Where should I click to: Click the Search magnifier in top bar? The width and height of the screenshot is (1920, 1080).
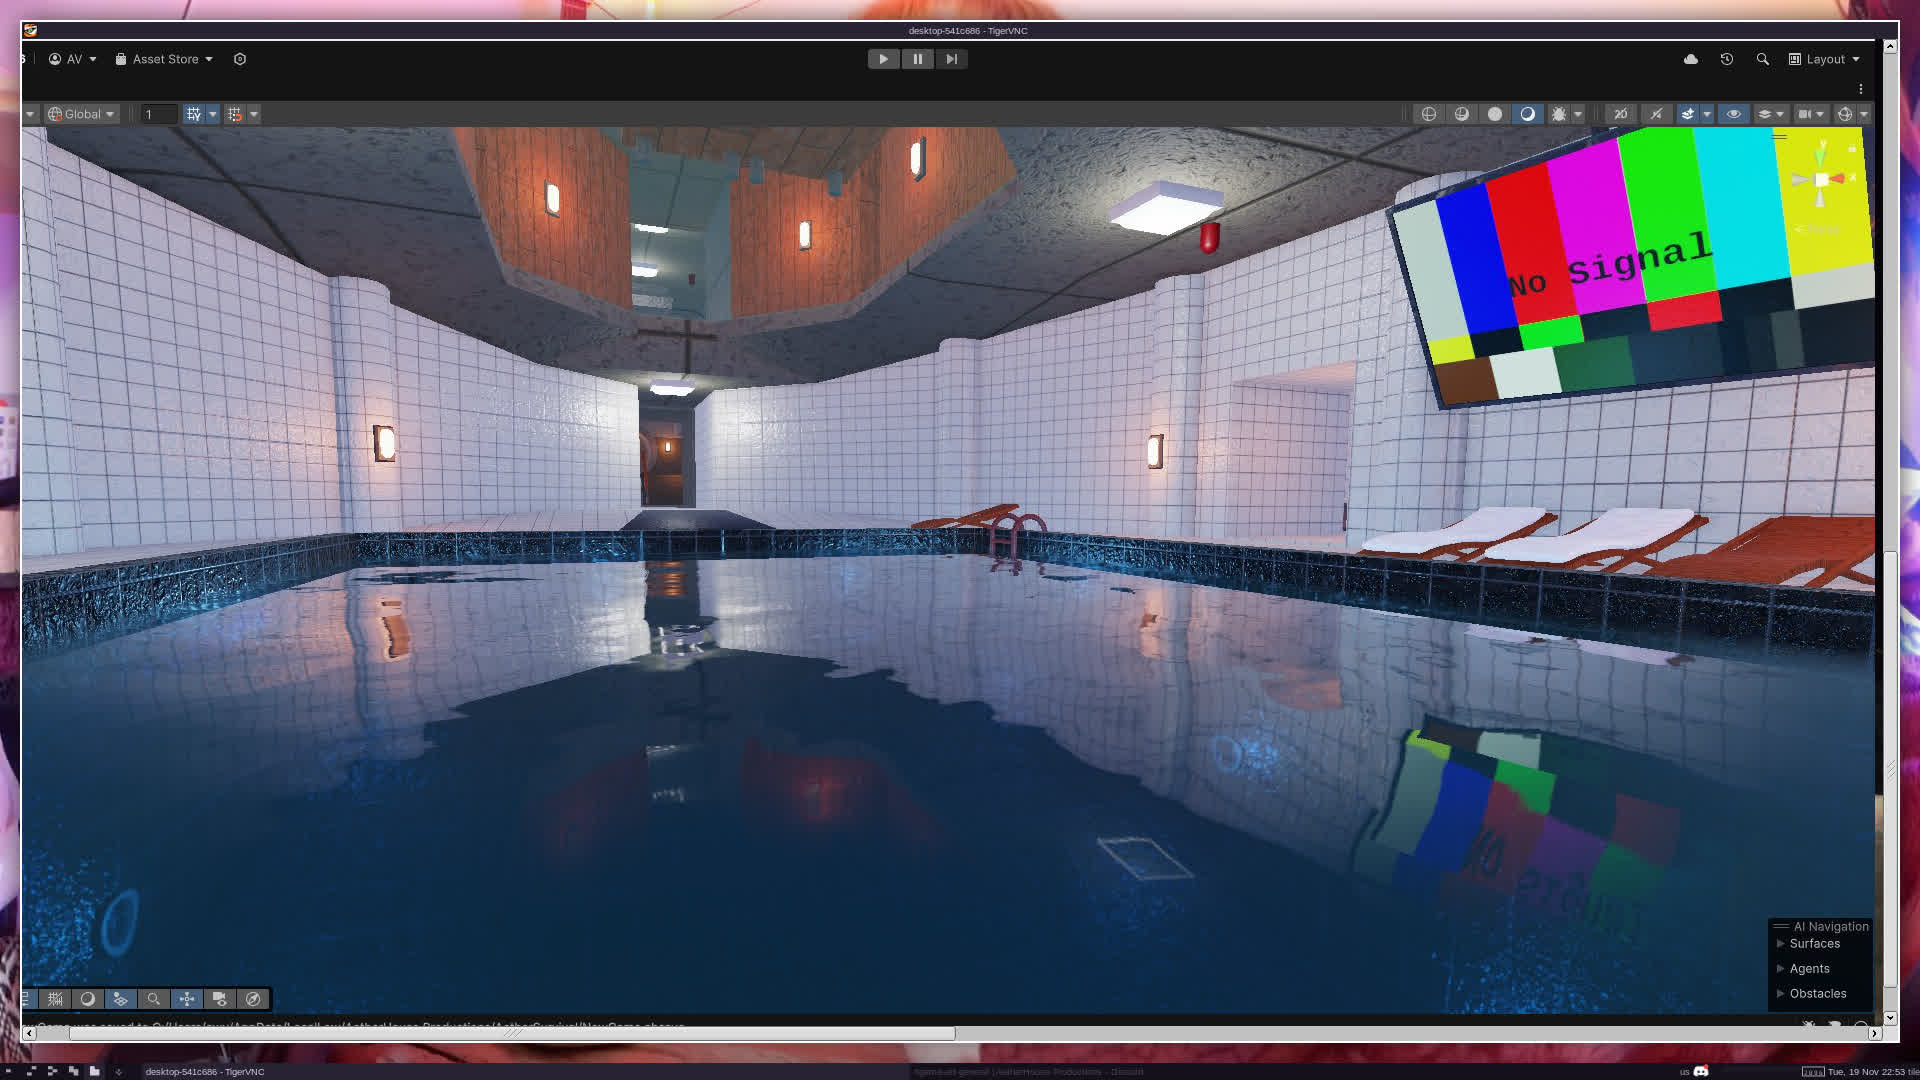coord(1762,59)
